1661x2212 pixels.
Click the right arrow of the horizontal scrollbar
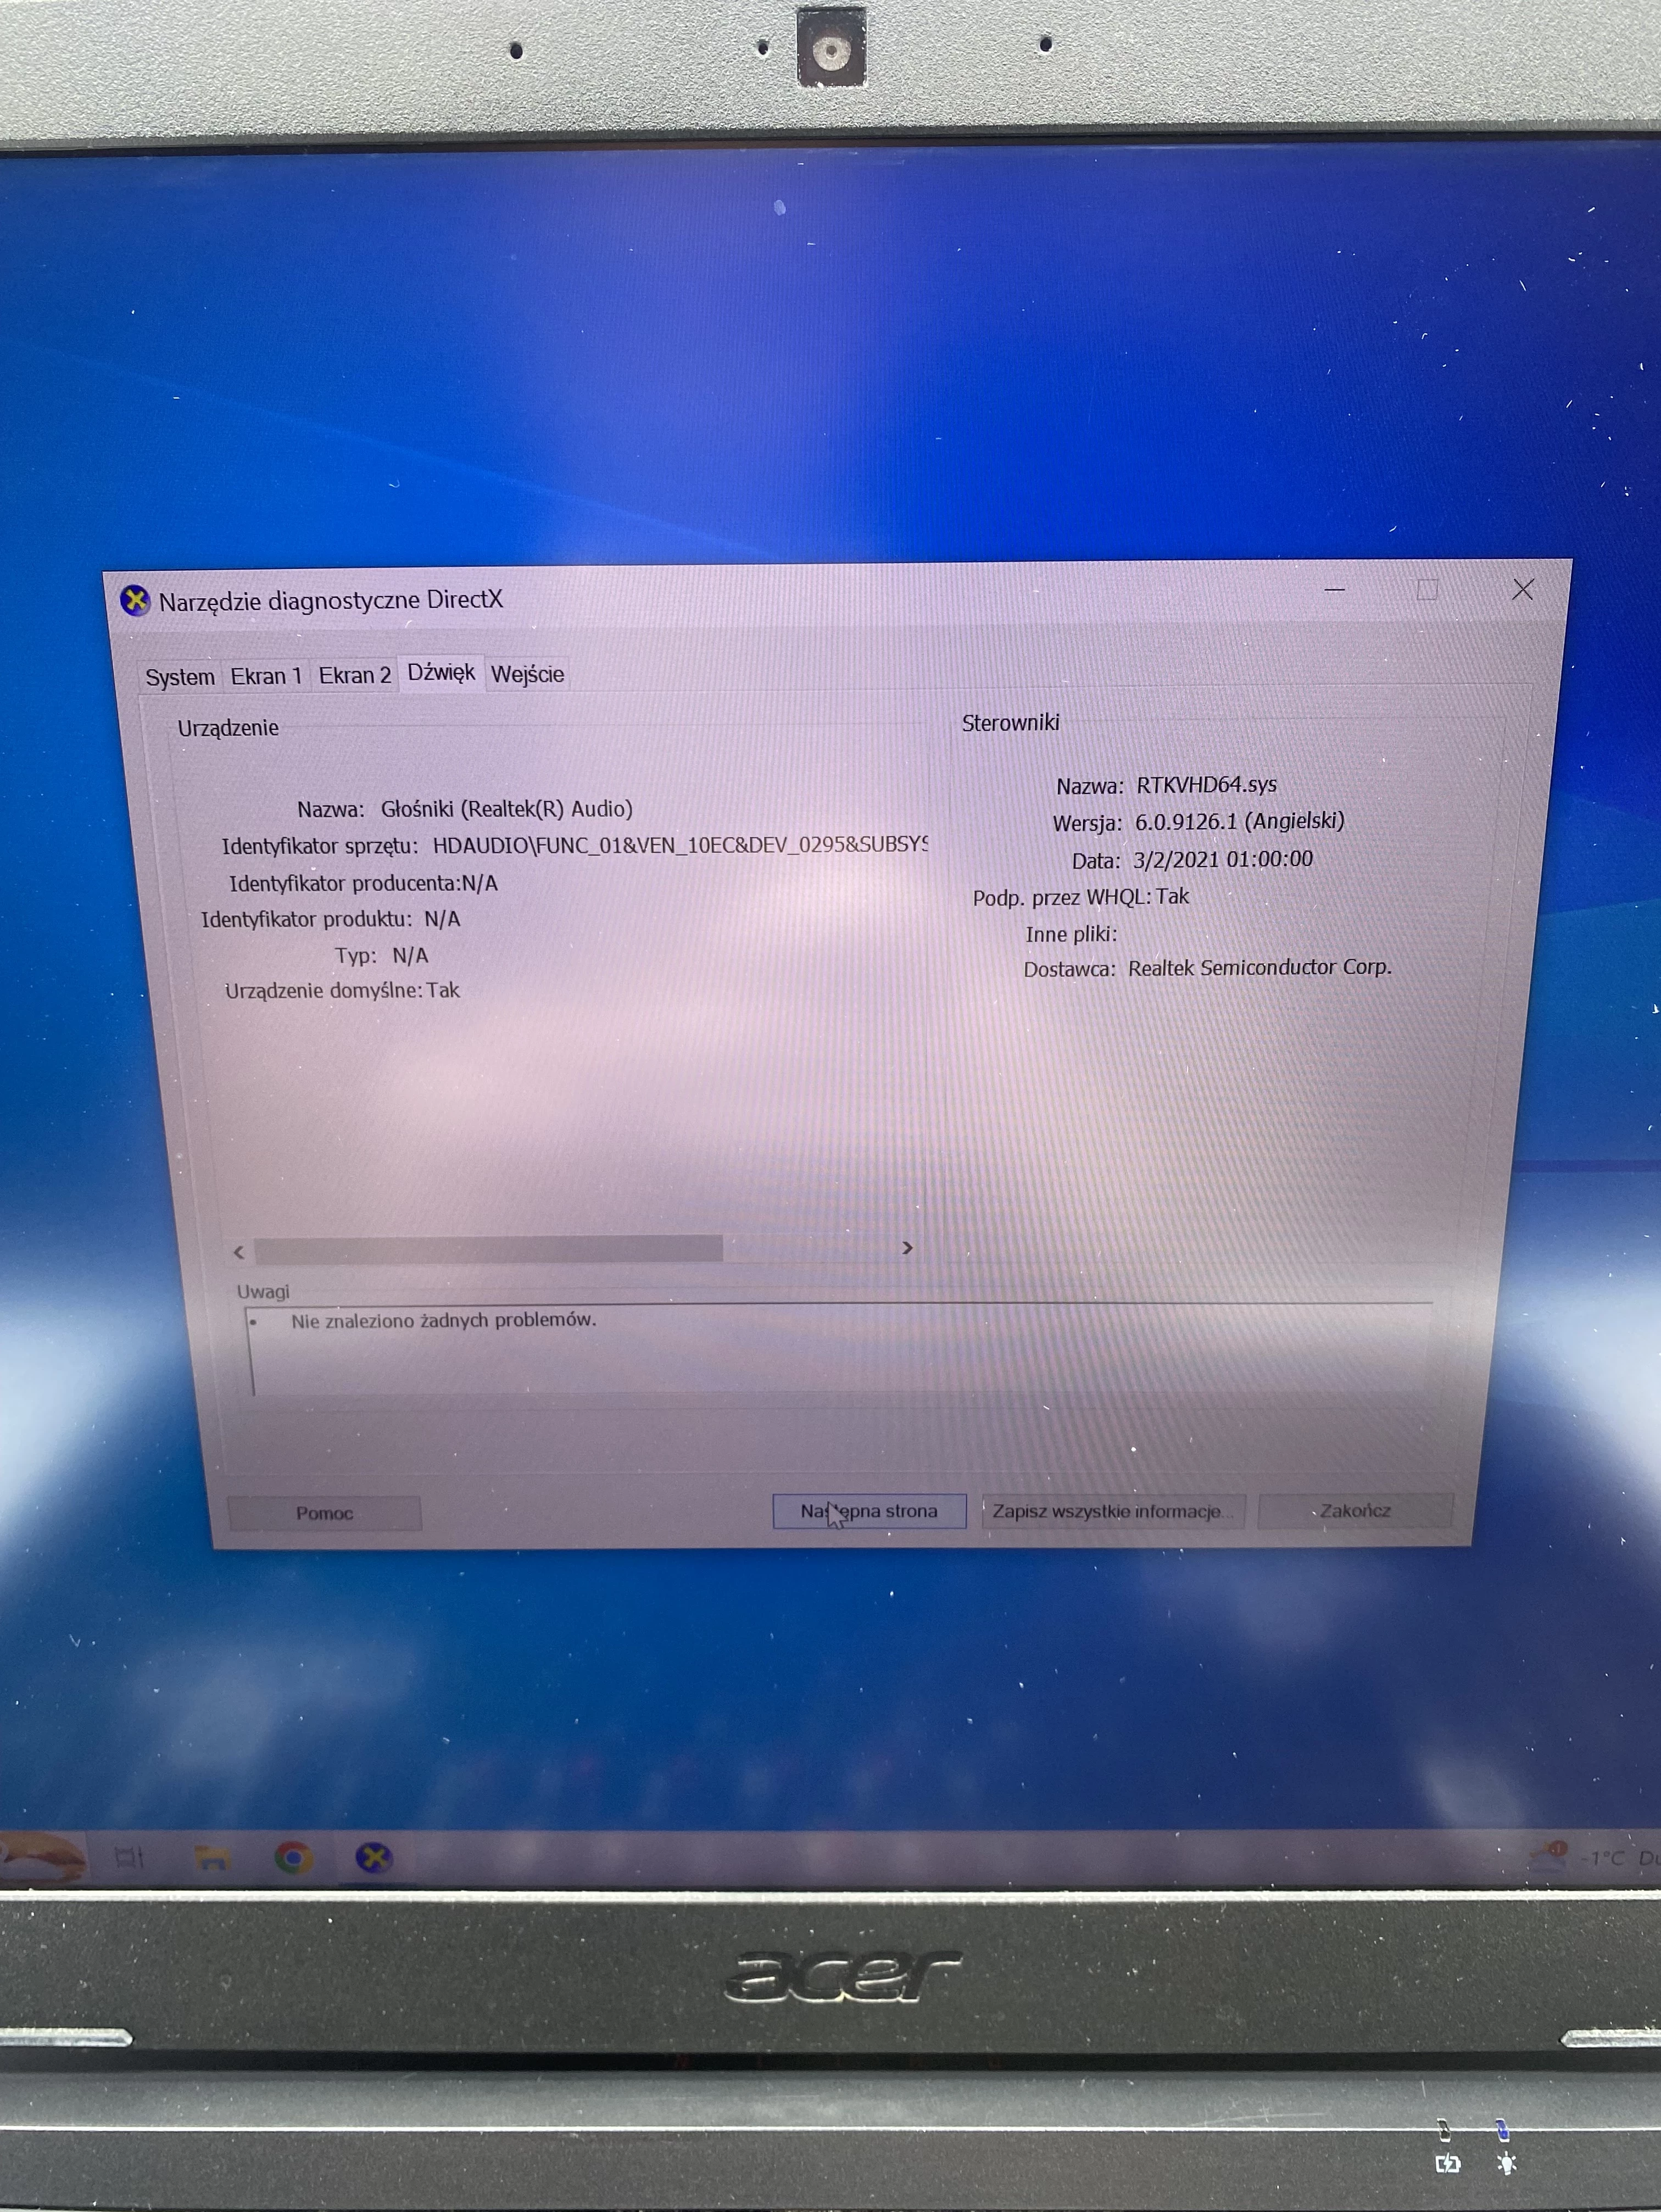click(909, 1248)
